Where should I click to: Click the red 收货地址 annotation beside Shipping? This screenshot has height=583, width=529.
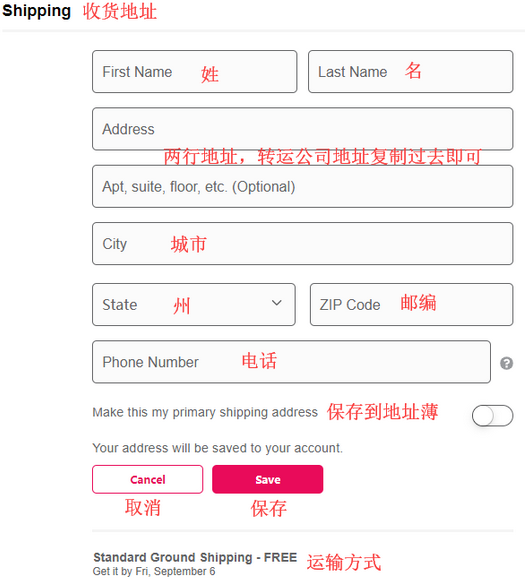(x=120, y=11)
